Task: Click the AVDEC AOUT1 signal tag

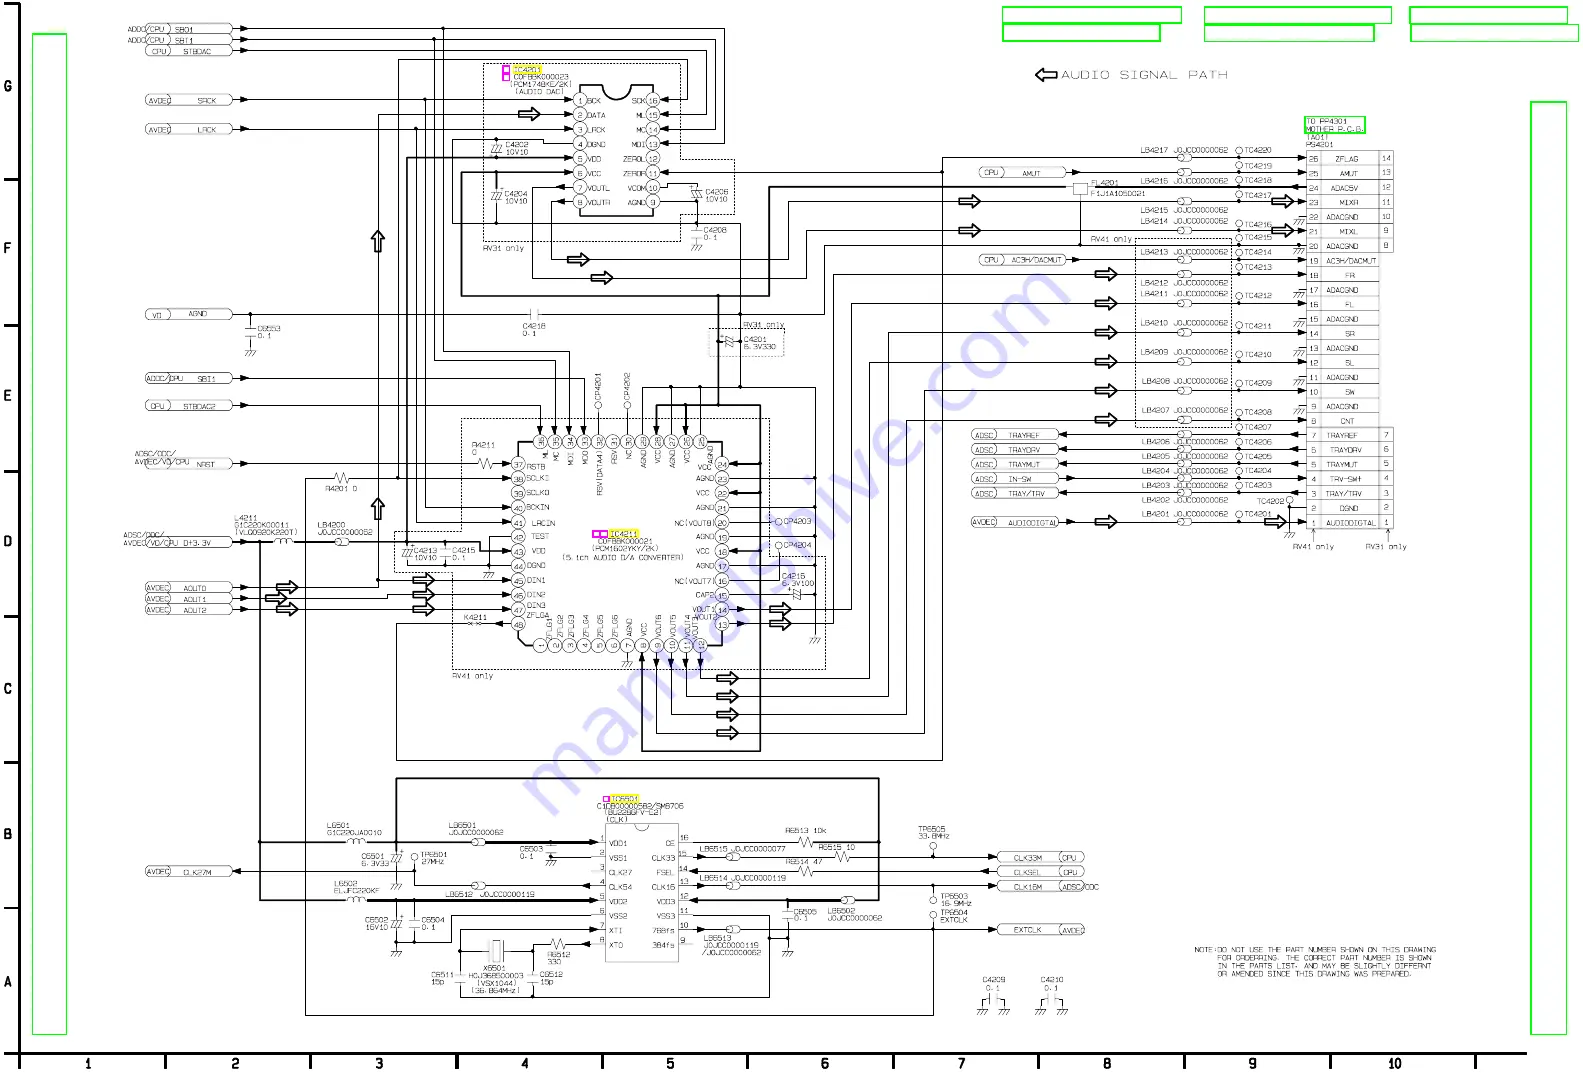Action: (x=188, y=599)
